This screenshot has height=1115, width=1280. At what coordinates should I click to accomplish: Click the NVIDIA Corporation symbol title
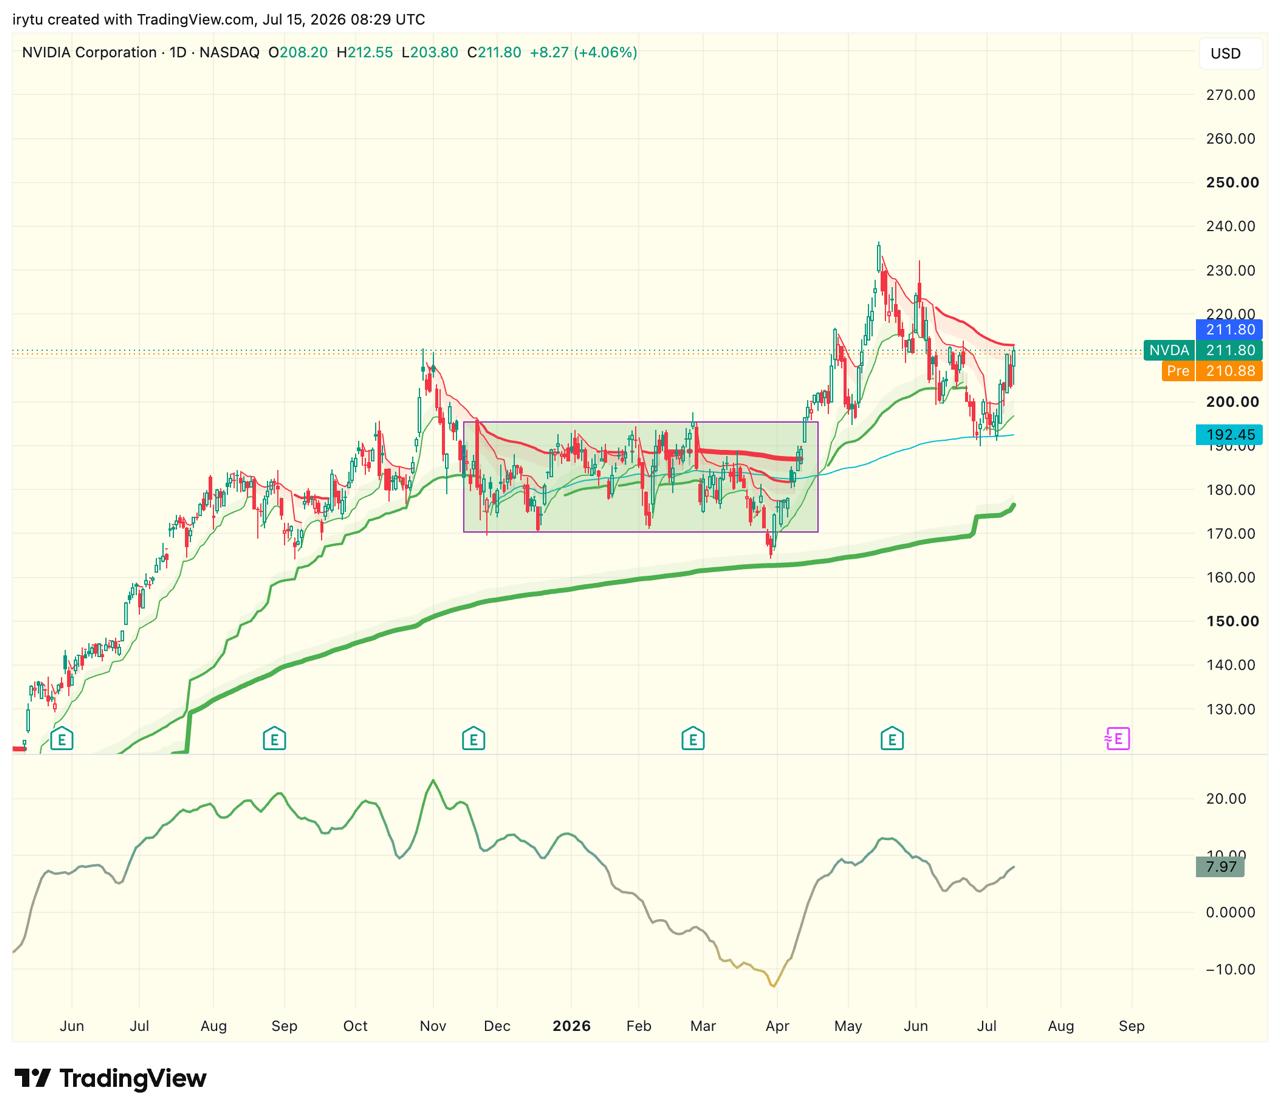click(x=89, y=52)
